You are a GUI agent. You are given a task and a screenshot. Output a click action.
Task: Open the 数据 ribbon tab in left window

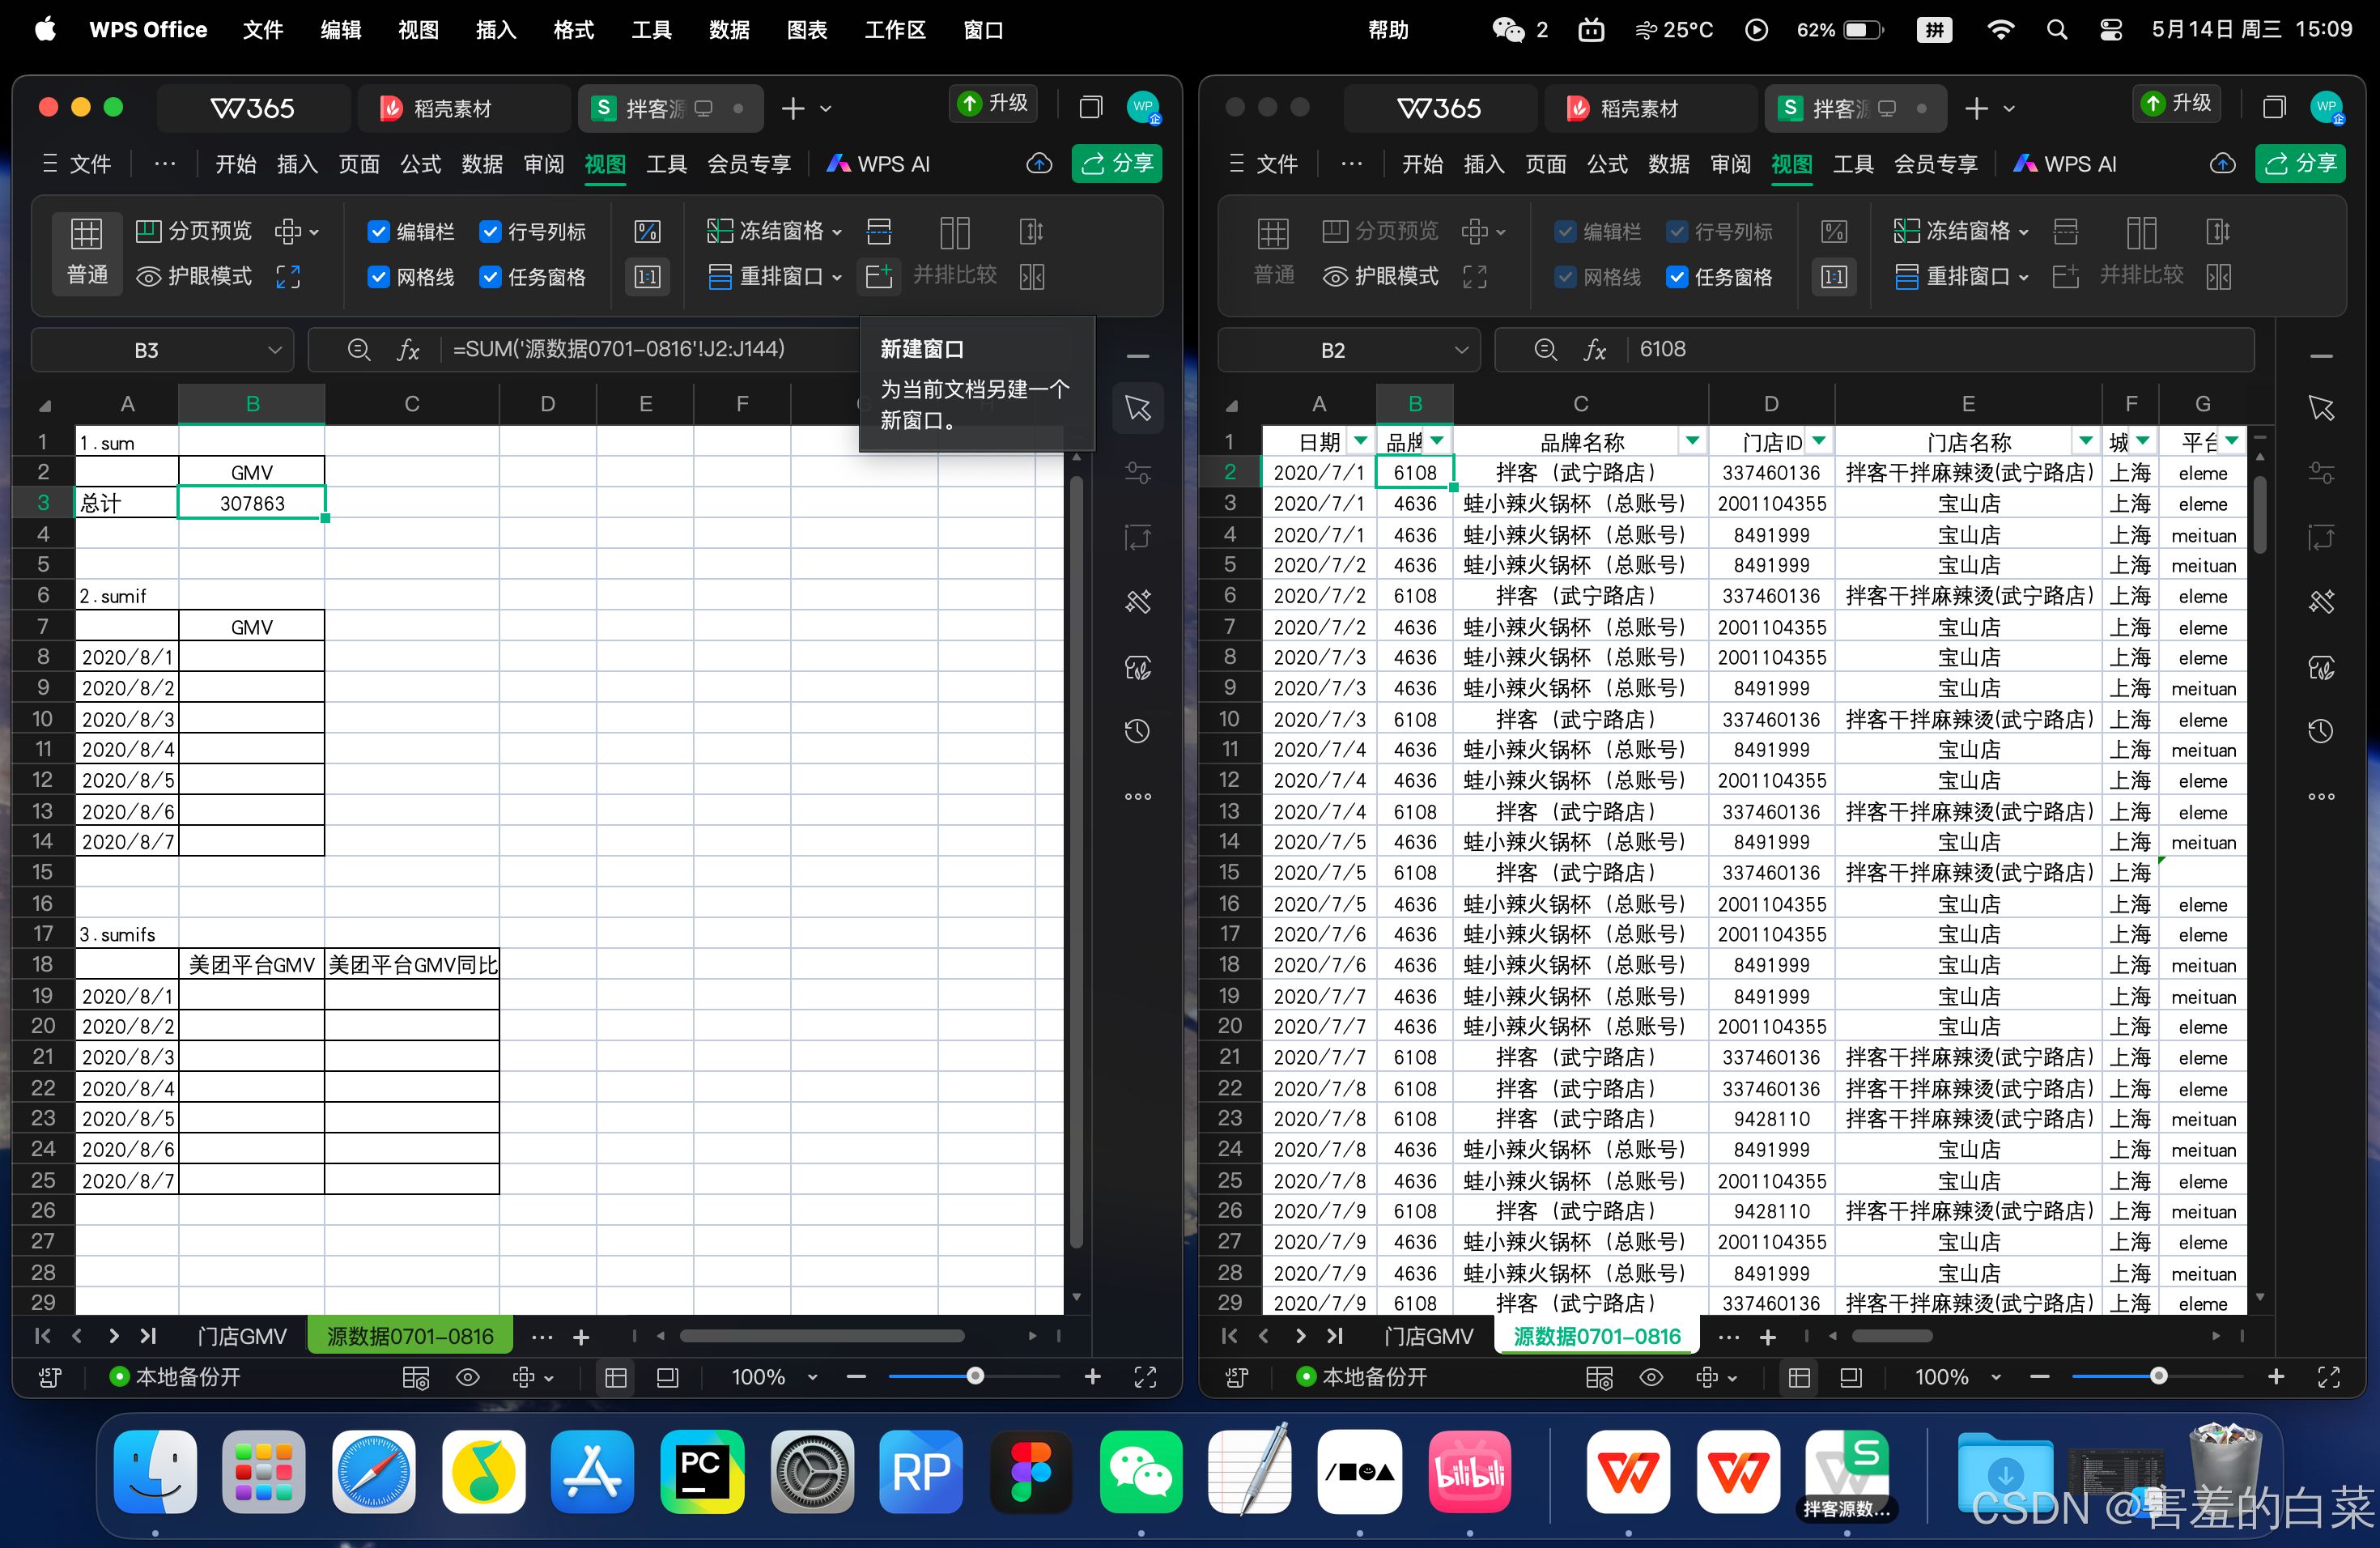[x=482, y=164]
